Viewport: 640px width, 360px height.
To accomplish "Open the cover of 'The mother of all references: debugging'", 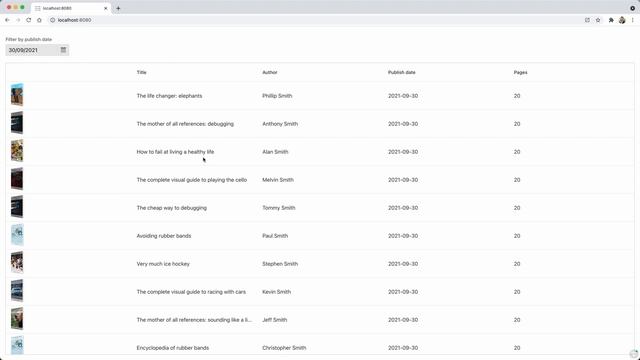I will (17, 122).
